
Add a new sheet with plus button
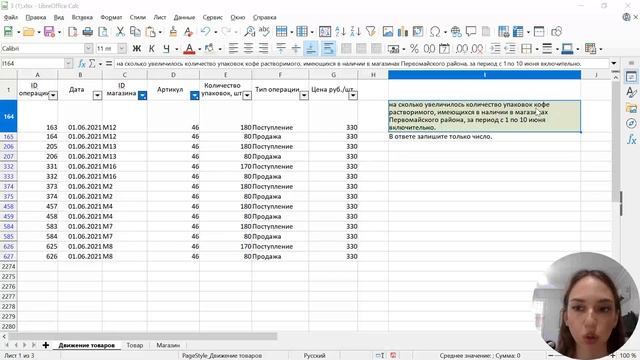(x=46, y=345)
